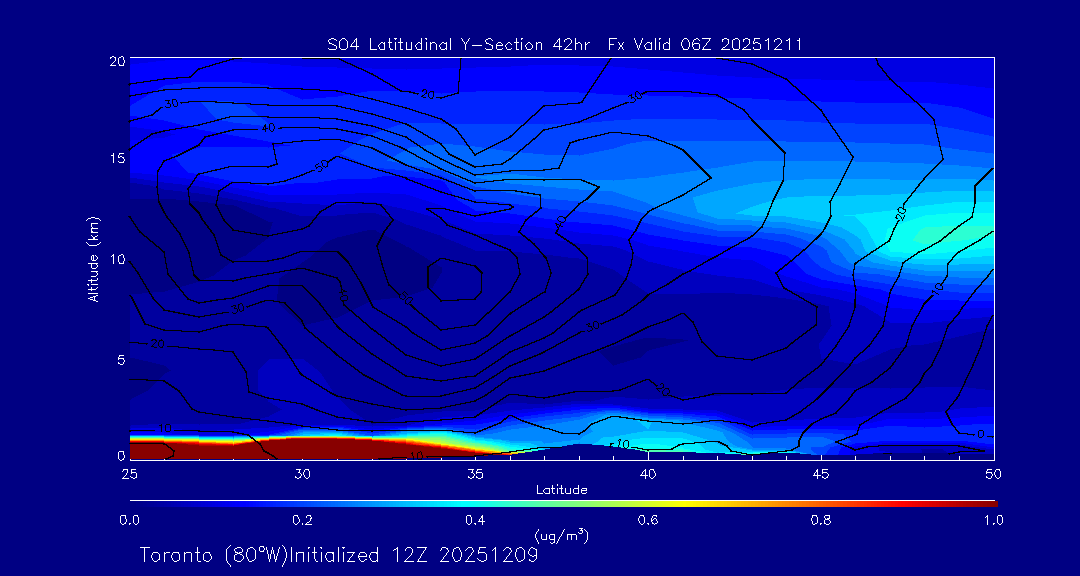Click the '(ug/m³)' units label
Image resolution: width=1080 pixels, height=576 pixels.
(x=561, y=535)
